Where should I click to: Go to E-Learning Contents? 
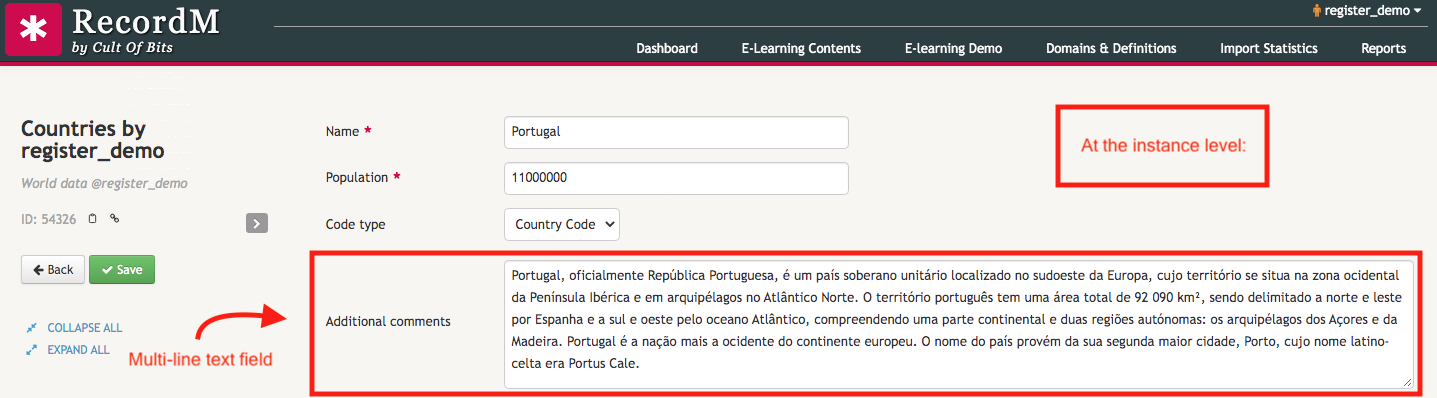coord(801,48)
